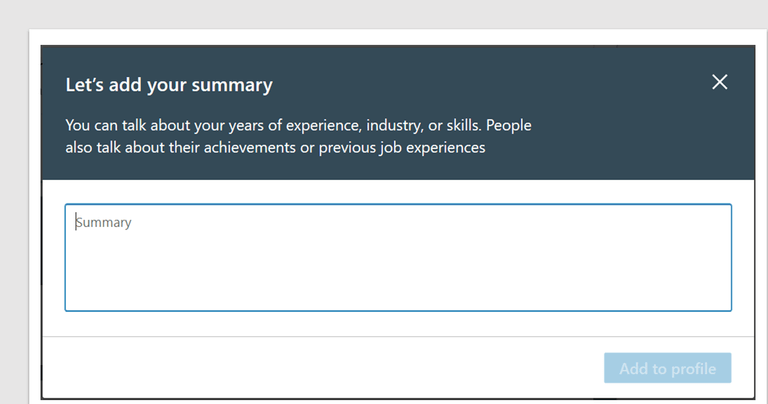Select the "Let's add your summary" heading
This screenshot has height=404, width=768.
(169, 85)
